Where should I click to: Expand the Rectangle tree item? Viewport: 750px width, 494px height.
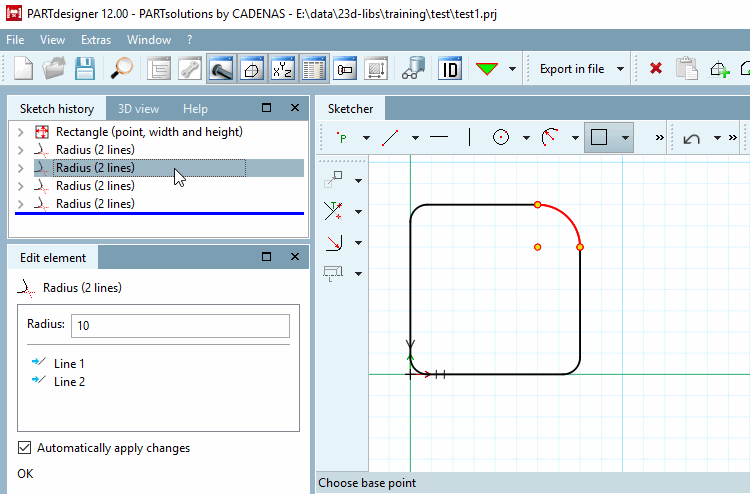tap(20, 132)
